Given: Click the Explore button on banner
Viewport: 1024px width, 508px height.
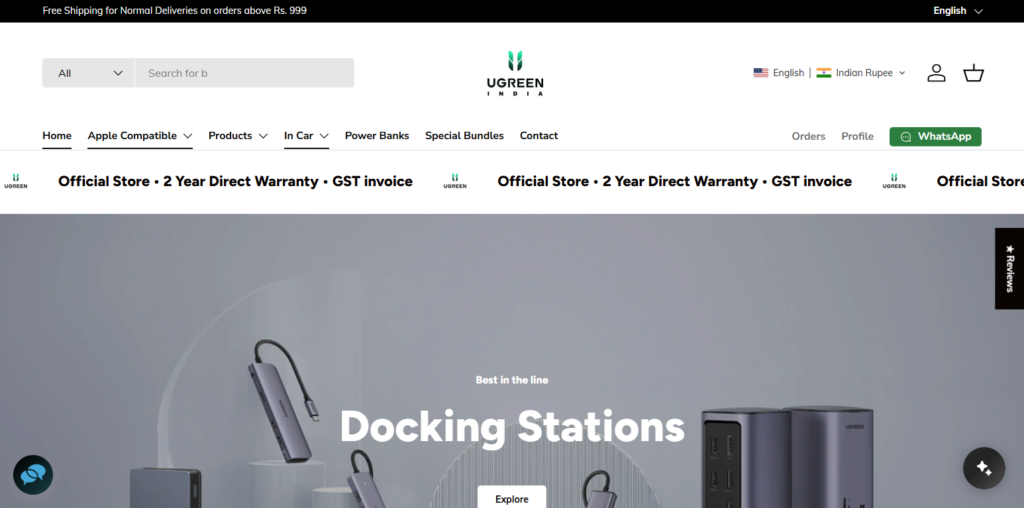Looking at the screenshot, I should point(511,498).
